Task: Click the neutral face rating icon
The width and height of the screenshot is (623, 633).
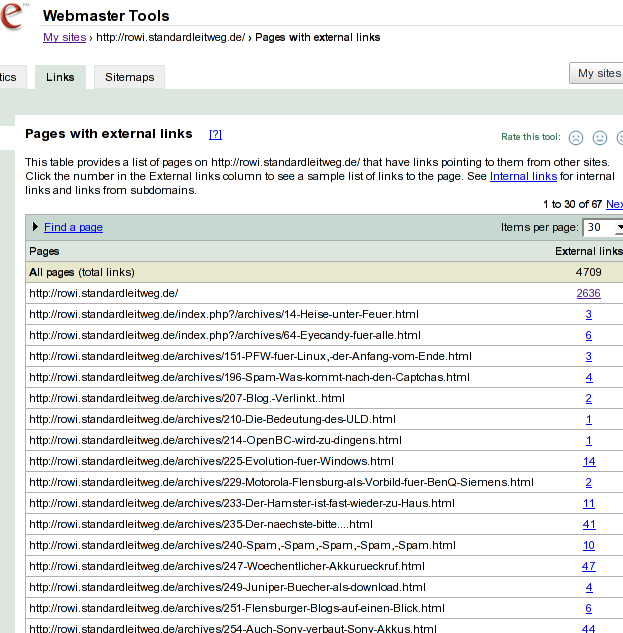Action: [600, 138]
